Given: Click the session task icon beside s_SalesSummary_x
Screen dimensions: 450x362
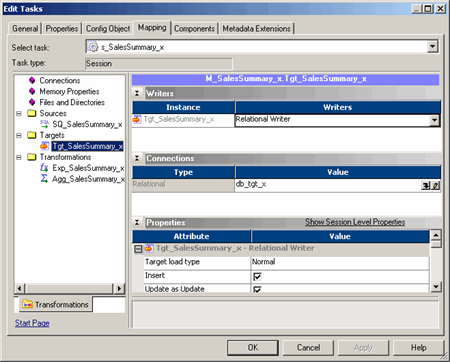Looking at the screenshot, I should click(x=93, y=47).
